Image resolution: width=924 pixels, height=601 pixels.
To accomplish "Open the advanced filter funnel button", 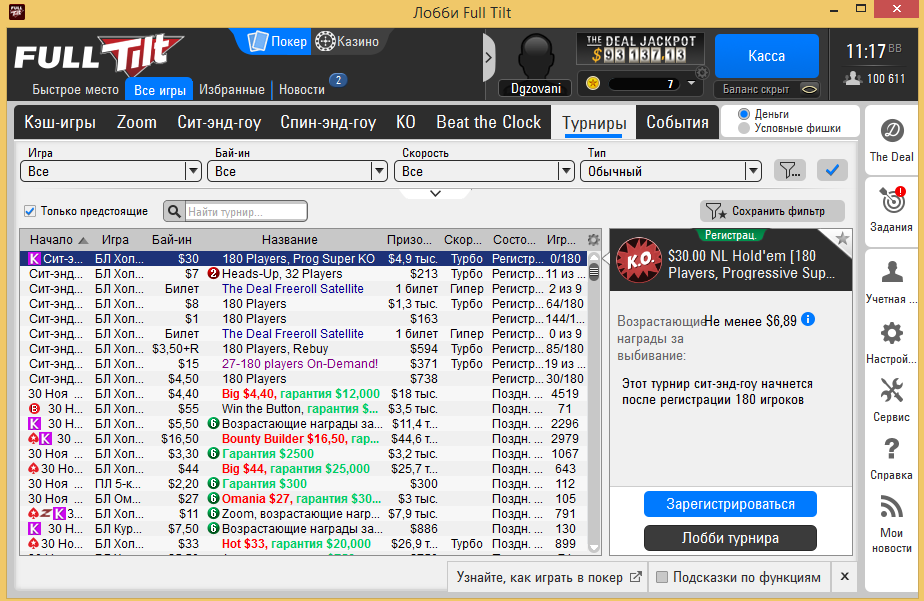I will (790, 171).
